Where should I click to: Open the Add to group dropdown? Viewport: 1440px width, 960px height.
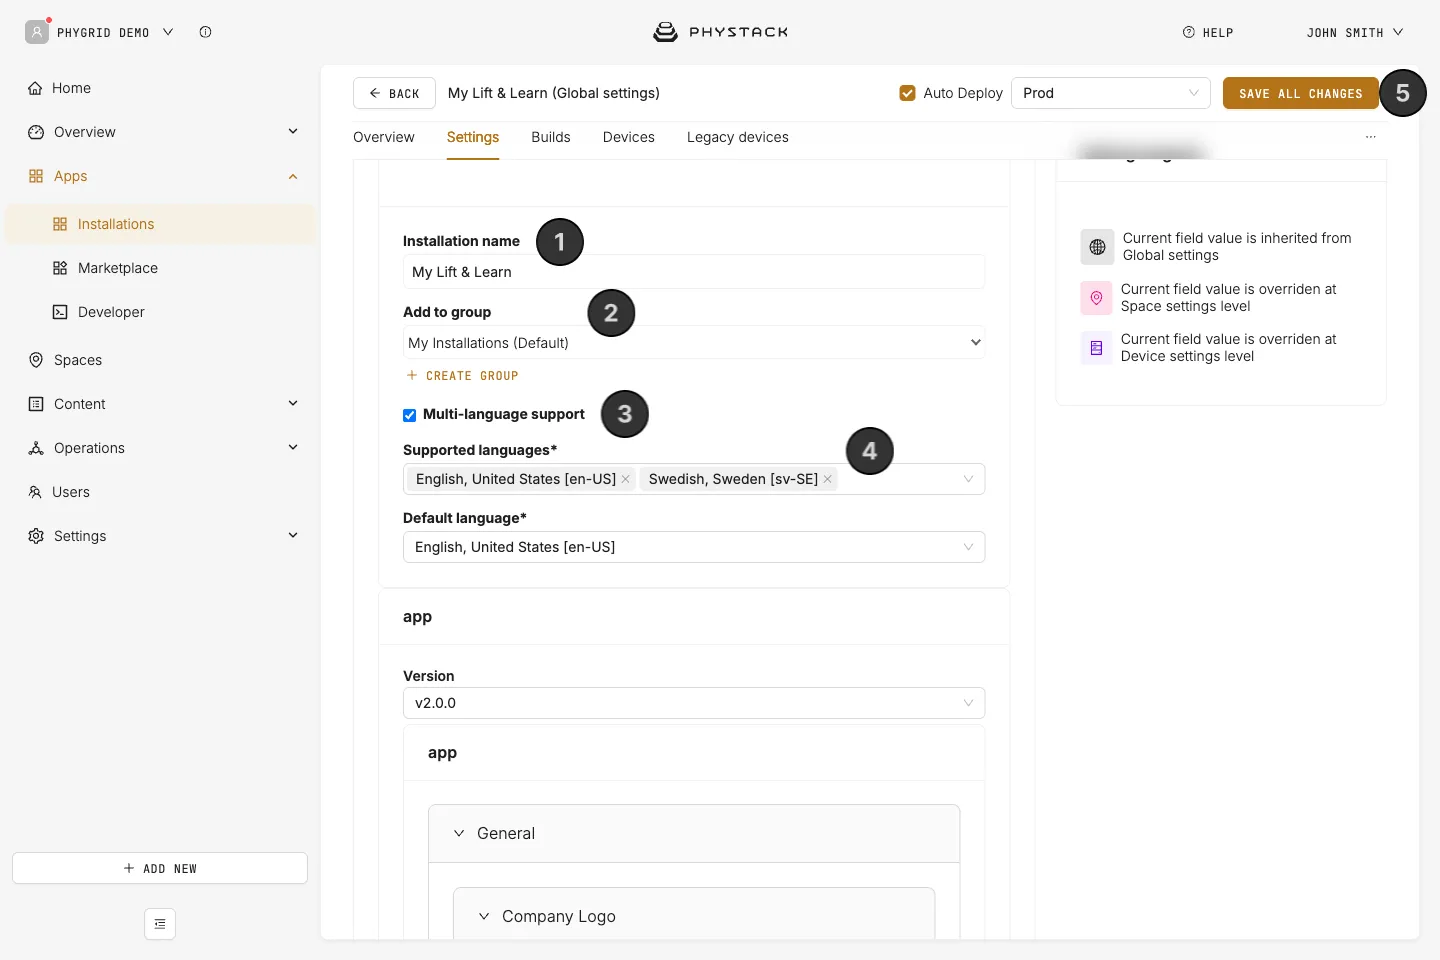click(x=694, y=343)
